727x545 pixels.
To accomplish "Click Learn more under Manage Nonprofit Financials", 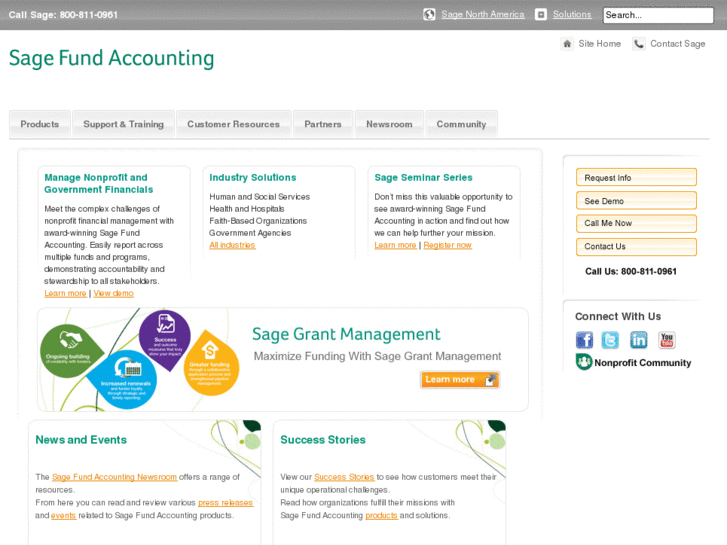I will [x=65, y=293].
